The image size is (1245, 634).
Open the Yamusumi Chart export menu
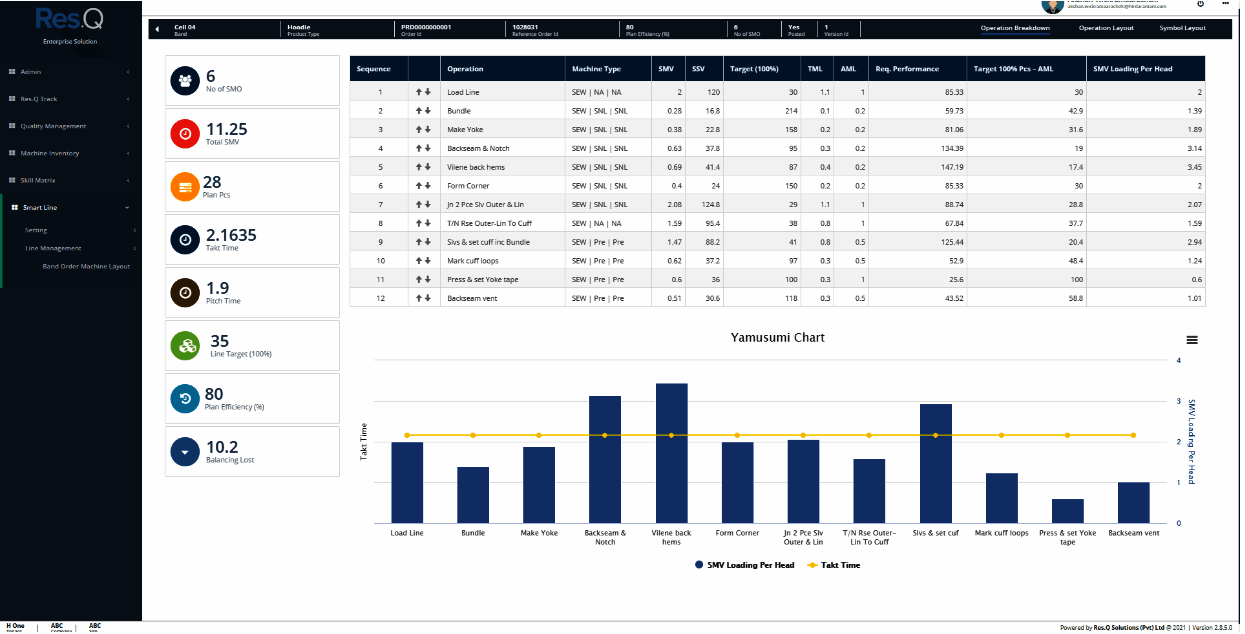1192,340
